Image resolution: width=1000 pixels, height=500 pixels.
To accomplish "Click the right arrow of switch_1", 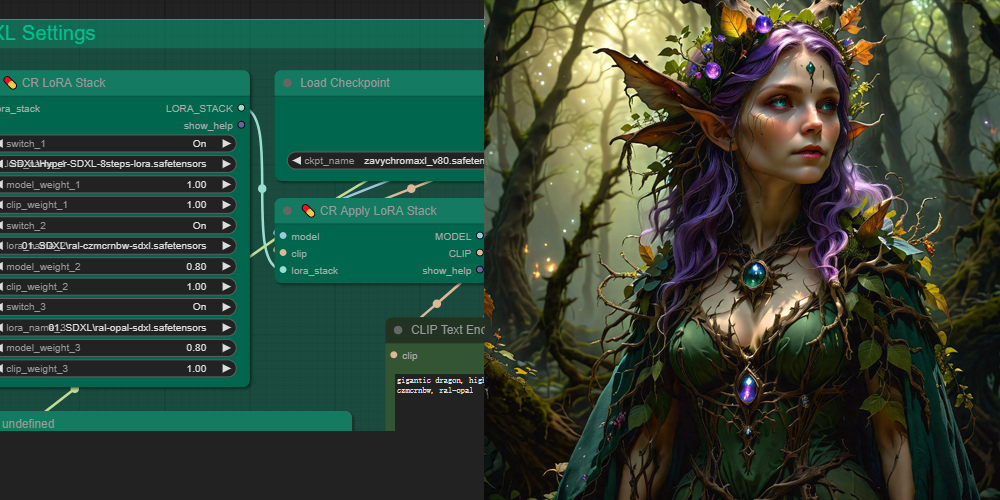I will [x=226, y=143].
